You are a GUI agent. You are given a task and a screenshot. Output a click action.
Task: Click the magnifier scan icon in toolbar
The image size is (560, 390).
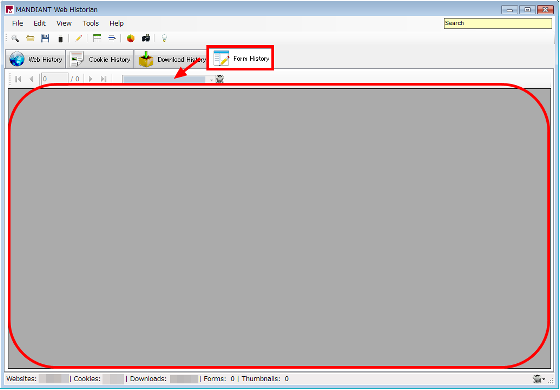point(15,38)
